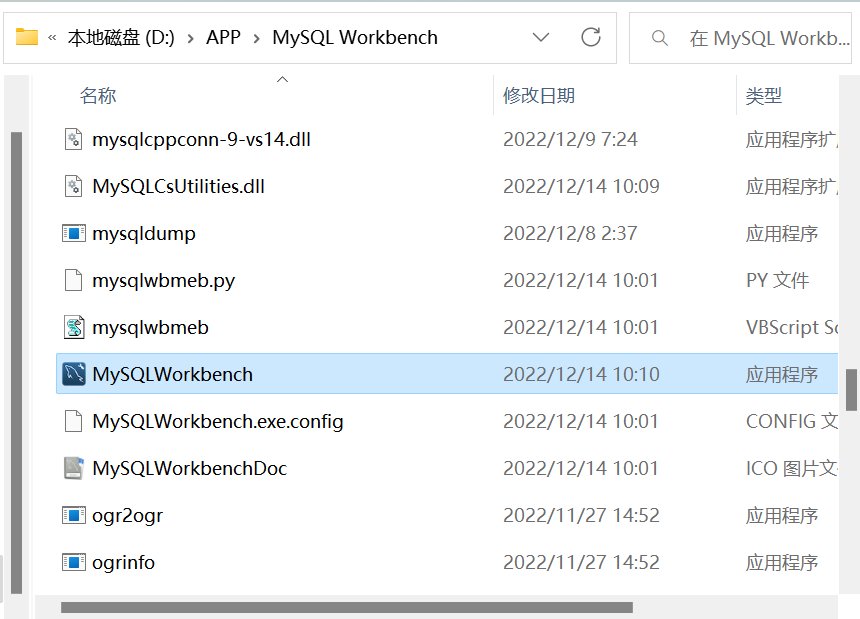Sort files by 名称 column header
This screenshot has width=860, height=619.
click(x=98, y=95)
